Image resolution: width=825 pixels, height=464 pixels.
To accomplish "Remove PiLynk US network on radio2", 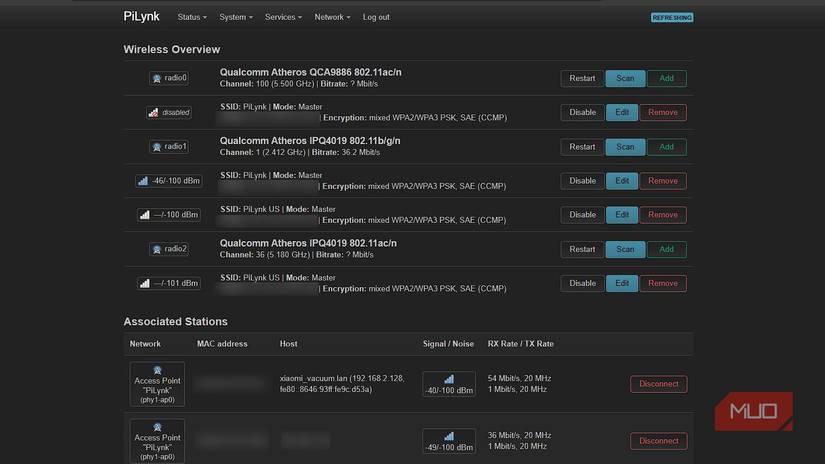I will (663, 283).
